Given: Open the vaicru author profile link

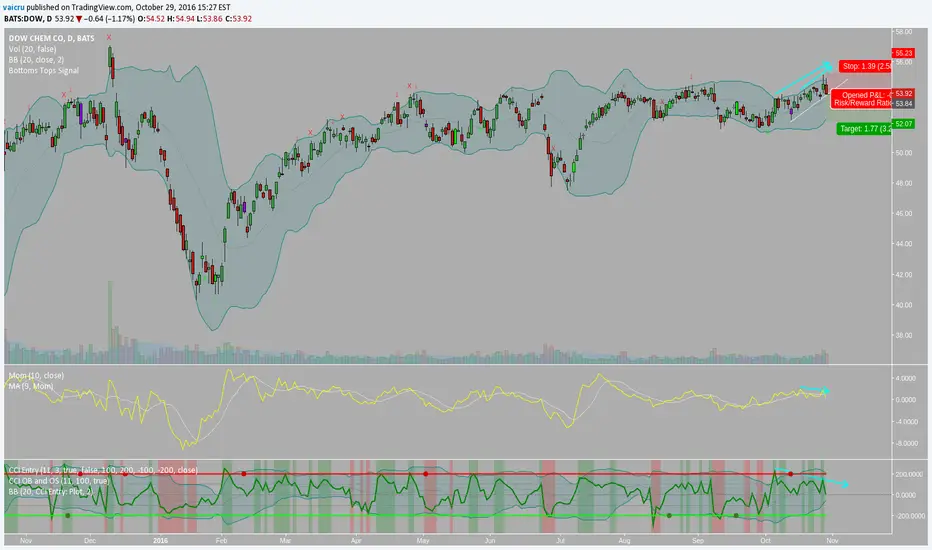Looking at the screenshot, I should (x=13, y=7).
